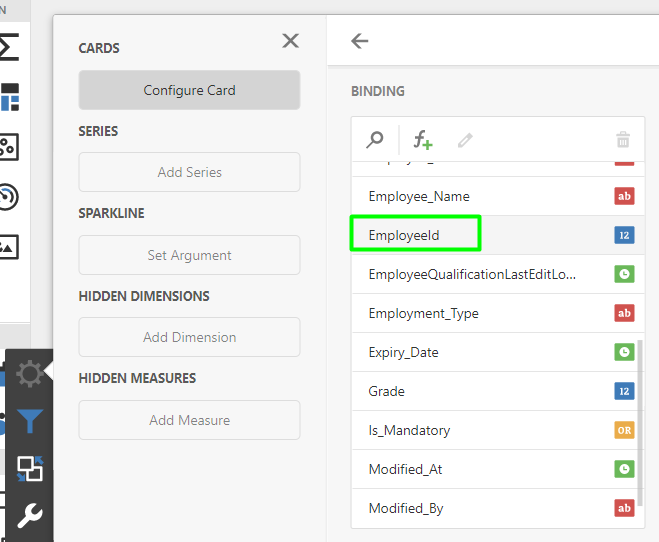Click Configure Card button
Screen dimensions: 659x542
click(189, 90)
